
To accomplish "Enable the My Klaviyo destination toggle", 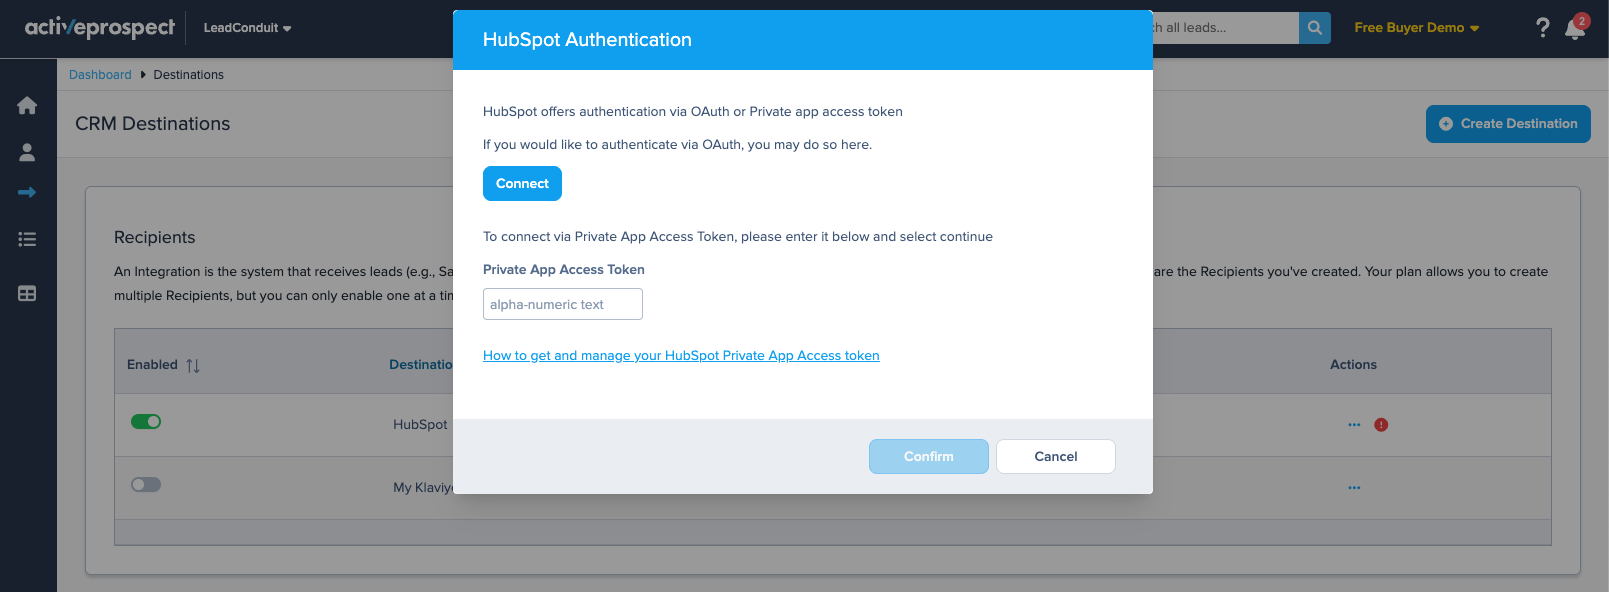I will [146, 485].
